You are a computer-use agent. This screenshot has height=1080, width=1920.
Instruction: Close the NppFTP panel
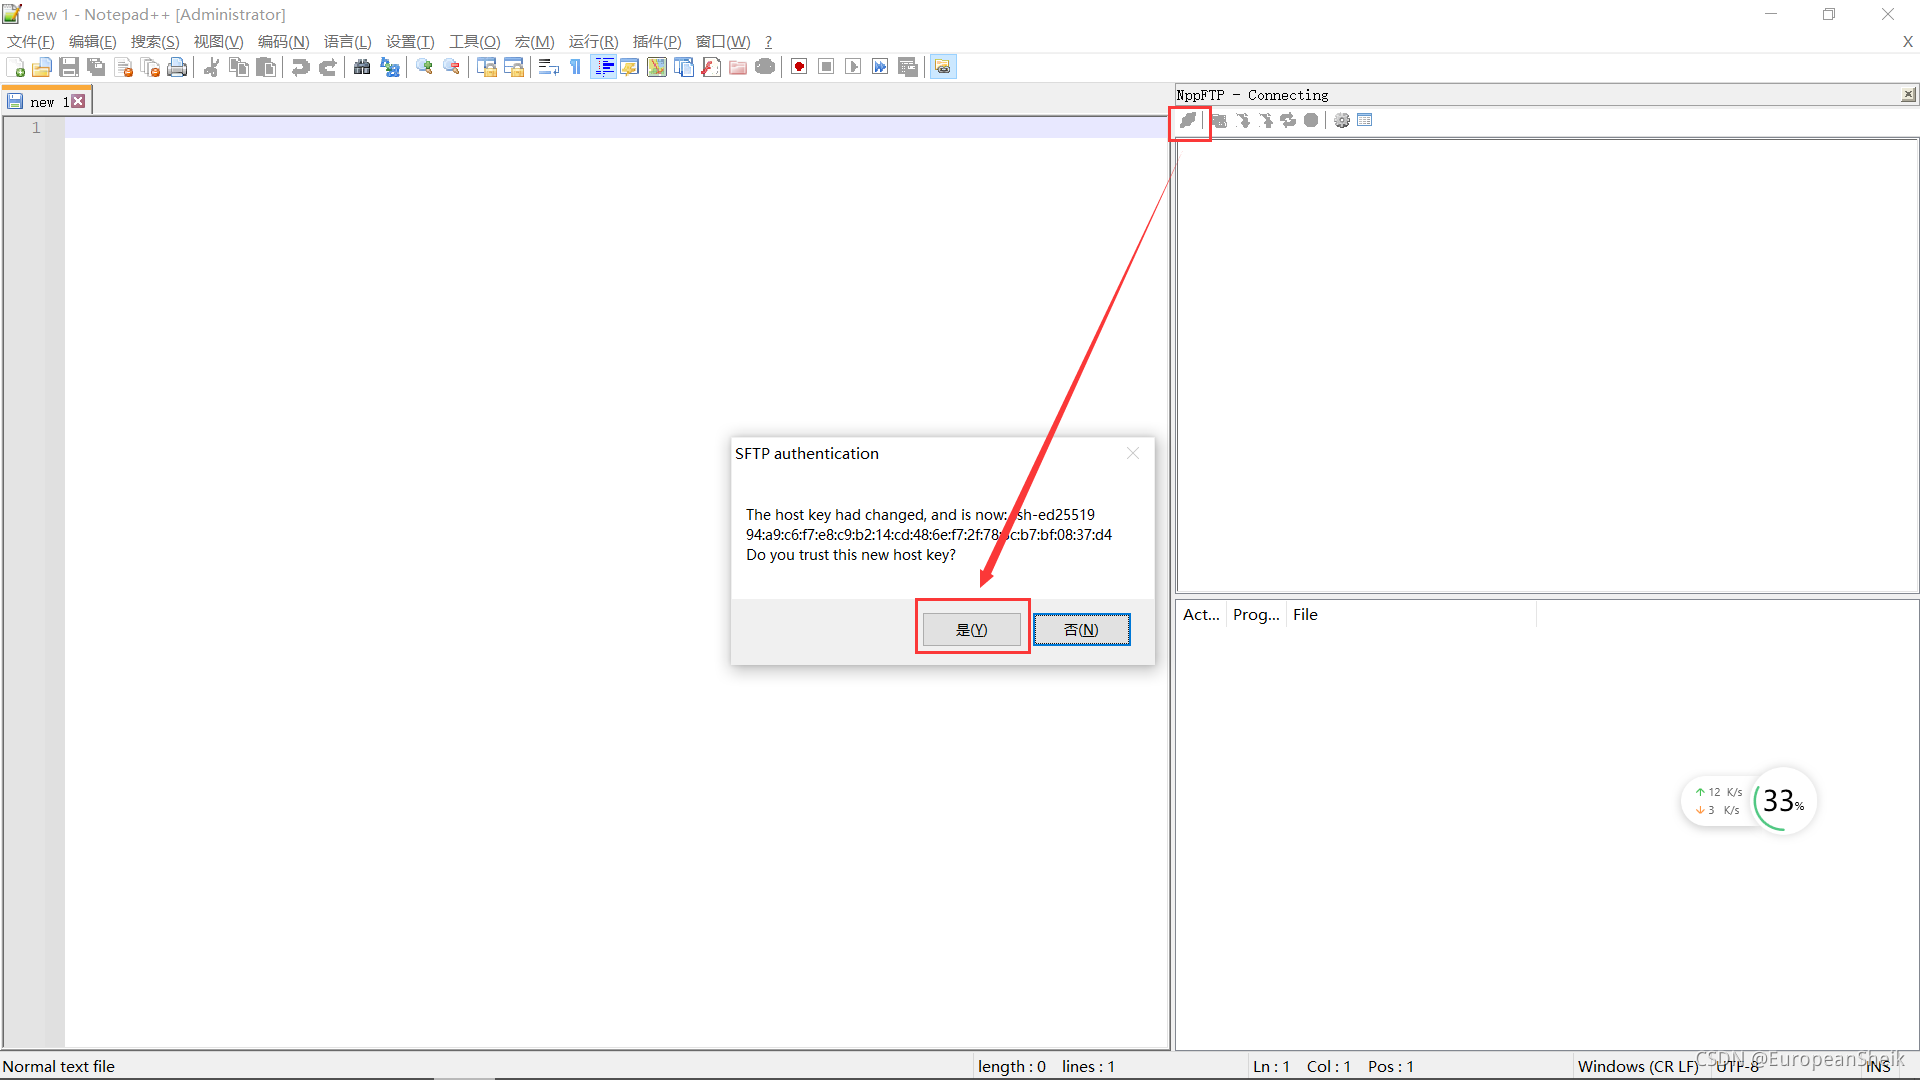coord(1908,94)
